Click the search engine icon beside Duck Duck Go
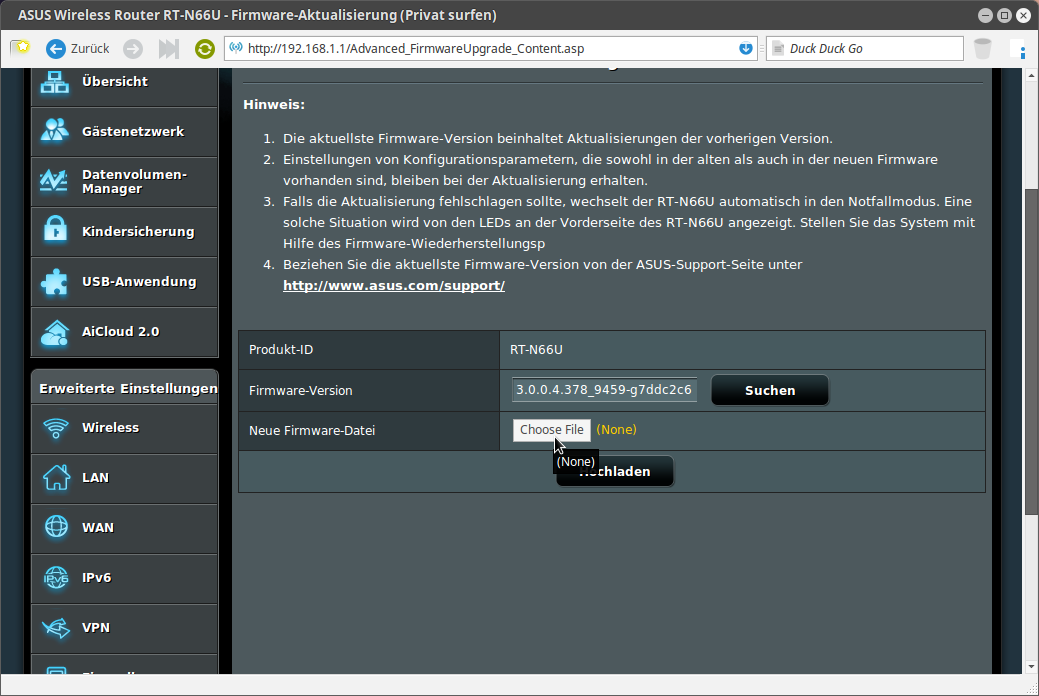Screen dimensions: 1039x696 coord(778,48)
